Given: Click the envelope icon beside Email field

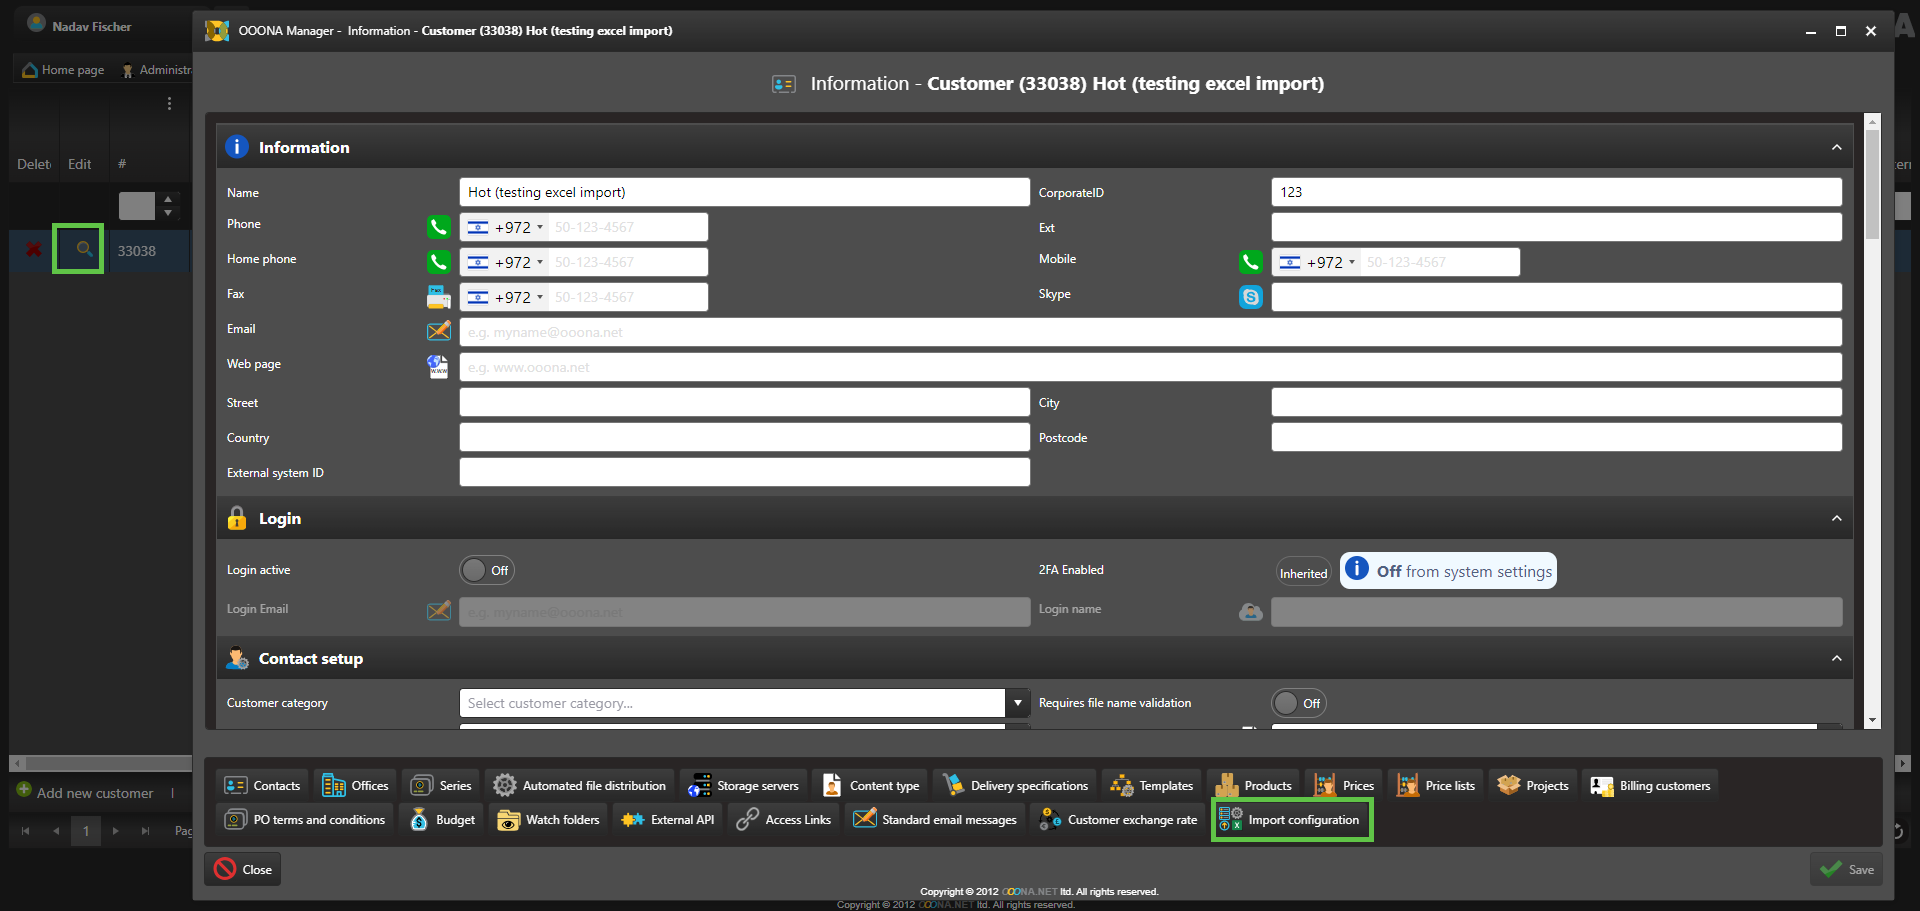Looking at the screenshot, I should (x=438, y=331).
